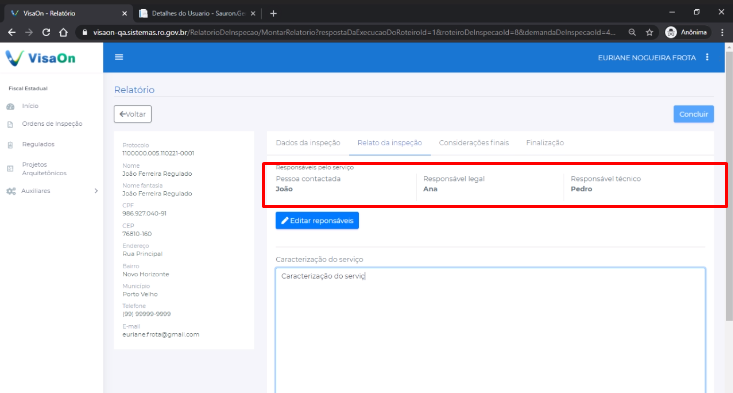Click the CEP value 76810-160
This screenshot has height=393, width=733.
pyautogui.click(x=137, y=234)
